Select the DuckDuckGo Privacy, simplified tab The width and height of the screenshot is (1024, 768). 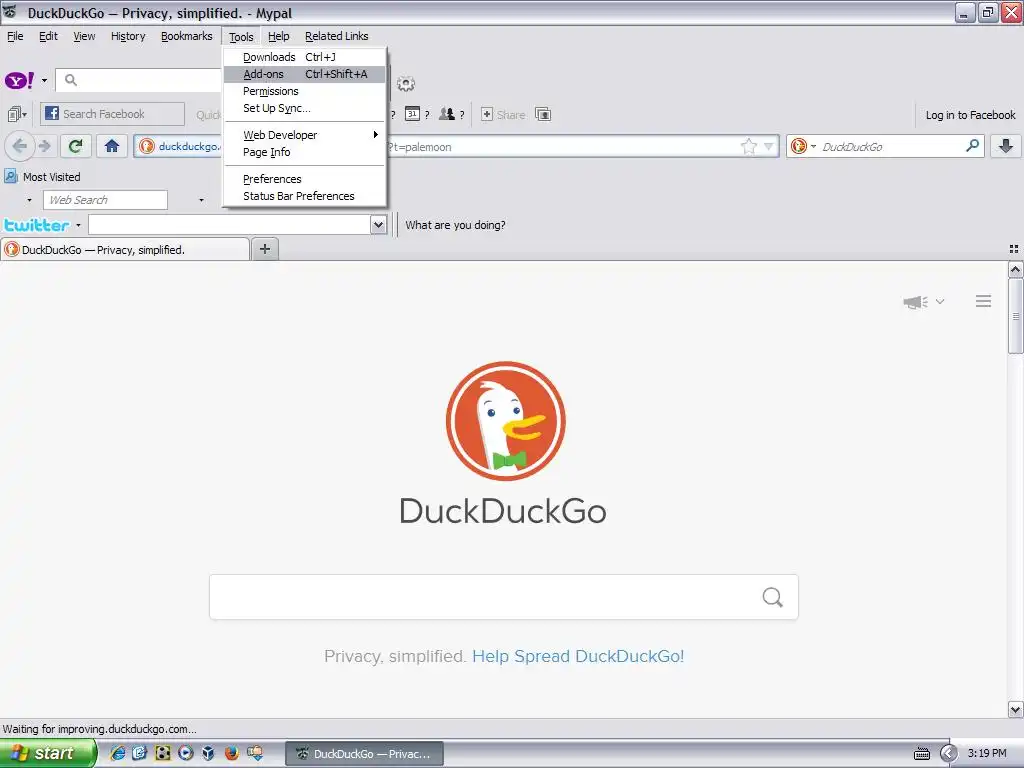click(125, 249)
